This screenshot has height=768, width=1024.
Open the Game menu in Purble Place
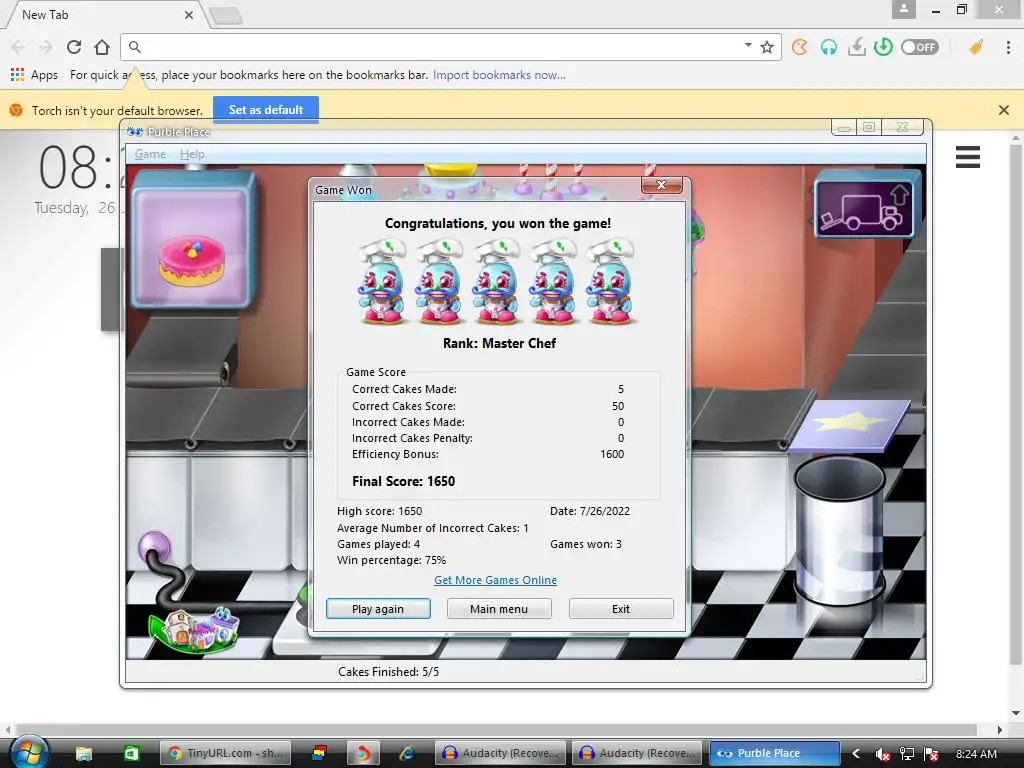(150, 154)
